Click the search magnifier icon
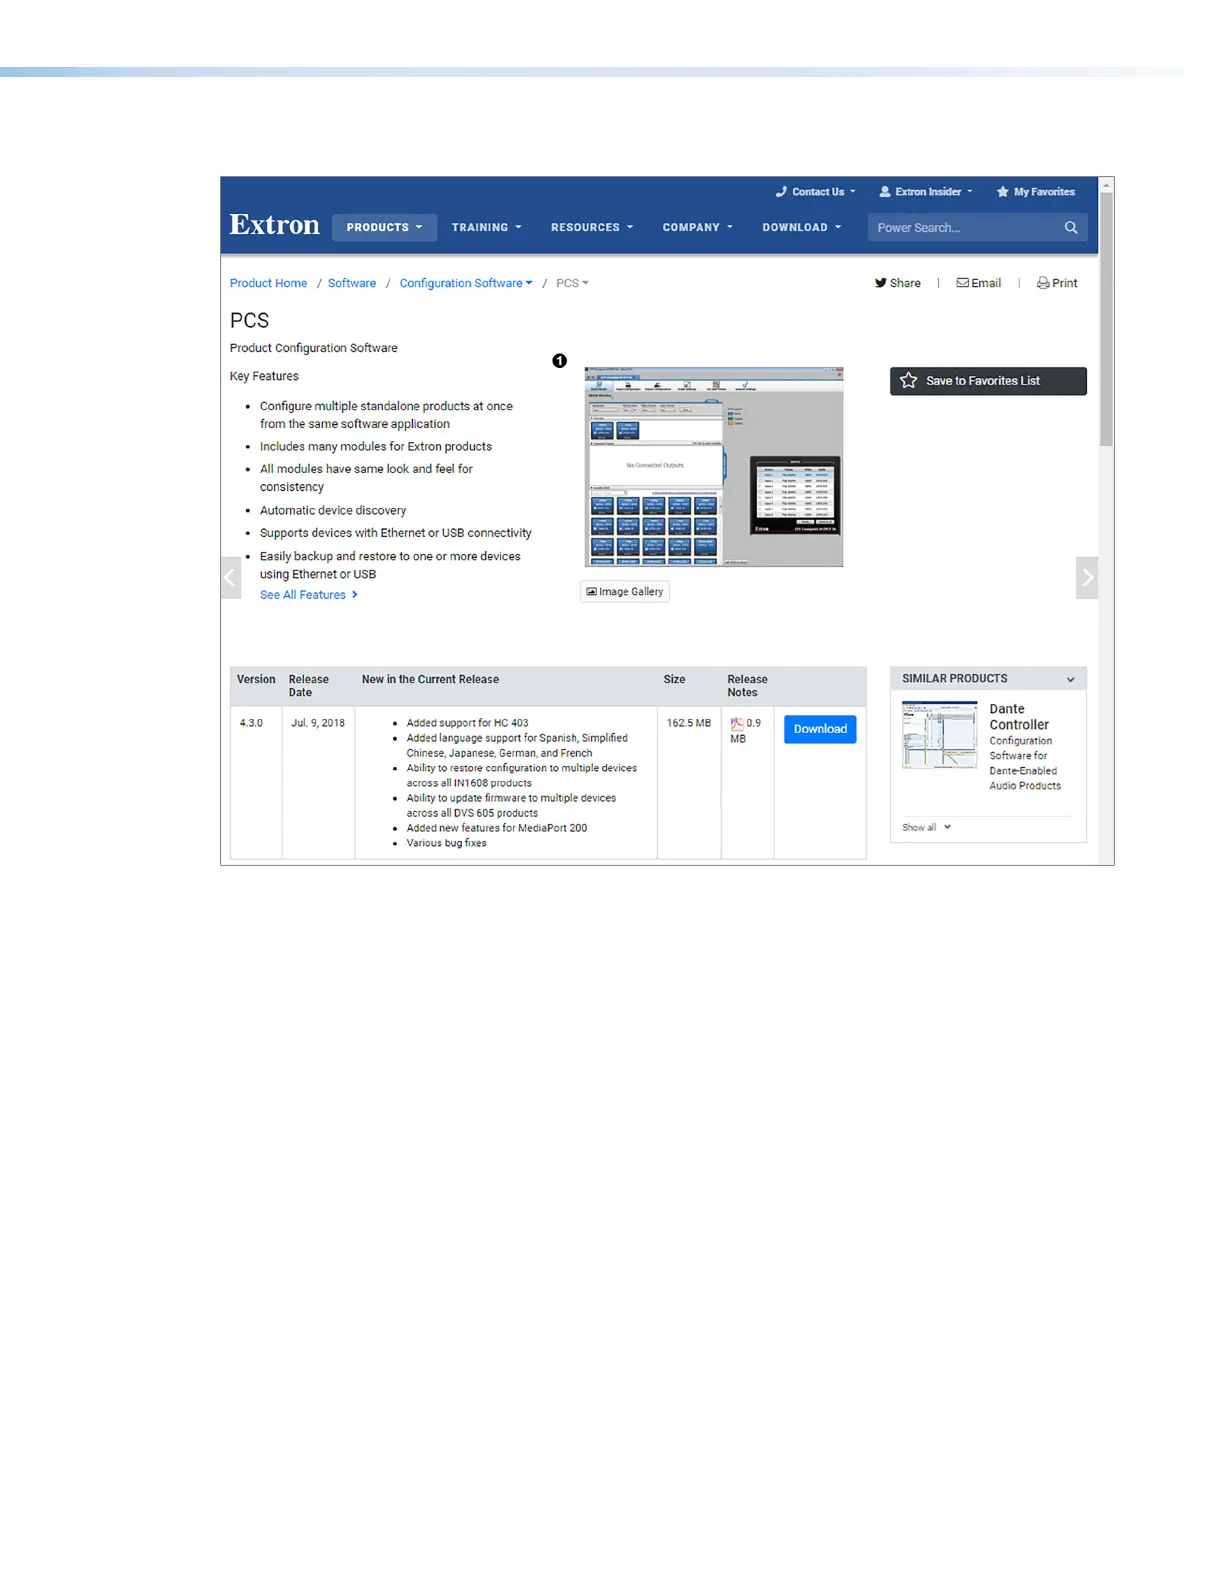 click(x=1071, y=227)
